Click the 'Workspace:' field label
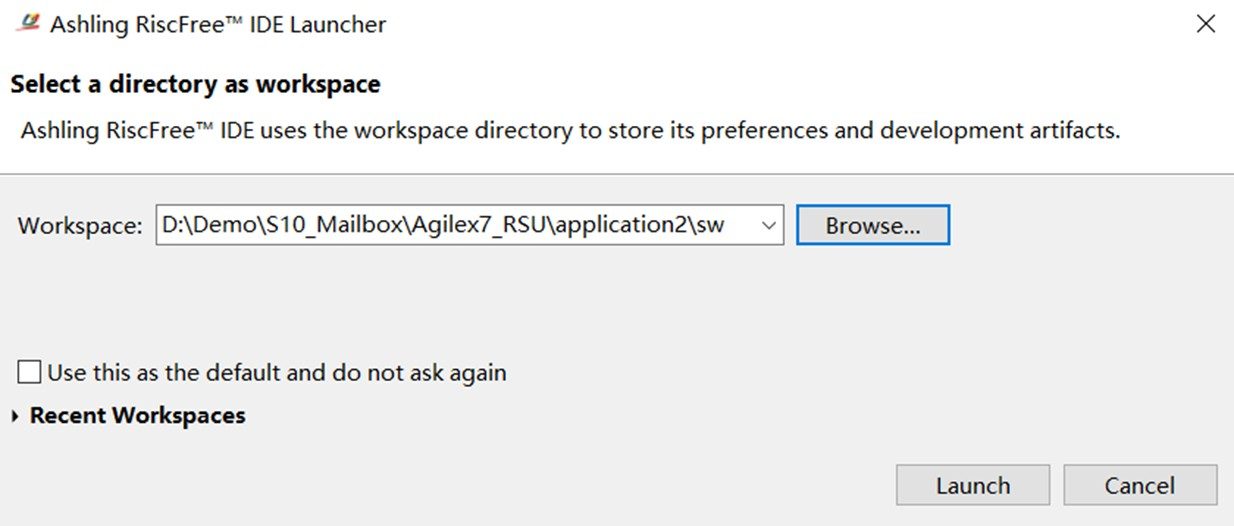Image resolution: width=1234 pixels, height=526 pixels. click(x=80, y=226)
